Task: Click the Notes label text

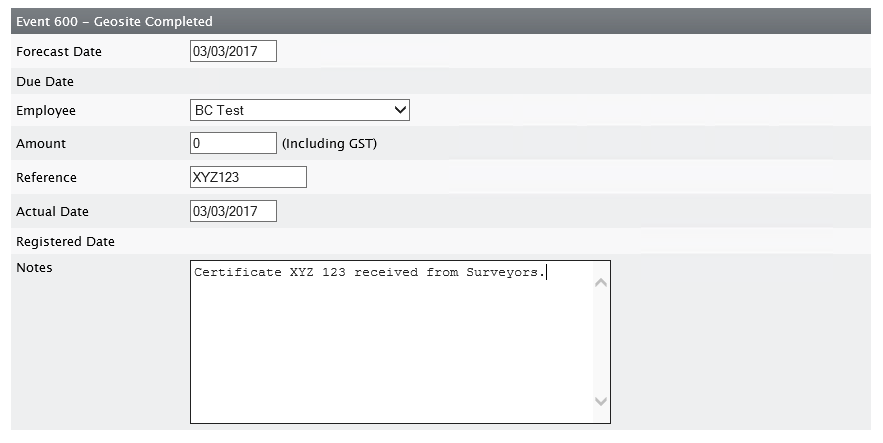Action: point(34,268)
